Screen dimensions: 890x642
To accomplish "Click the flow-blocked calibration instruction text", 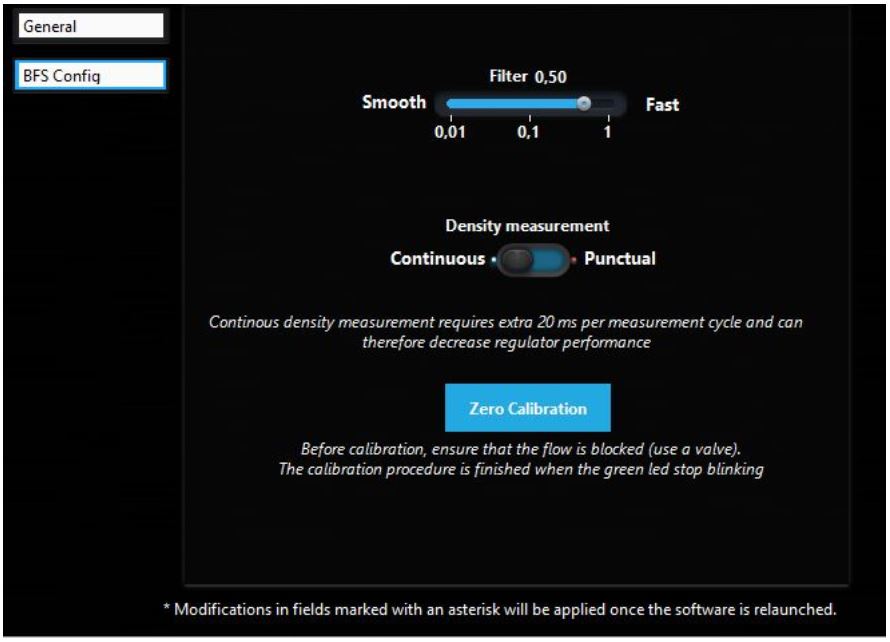I will 527,448.
